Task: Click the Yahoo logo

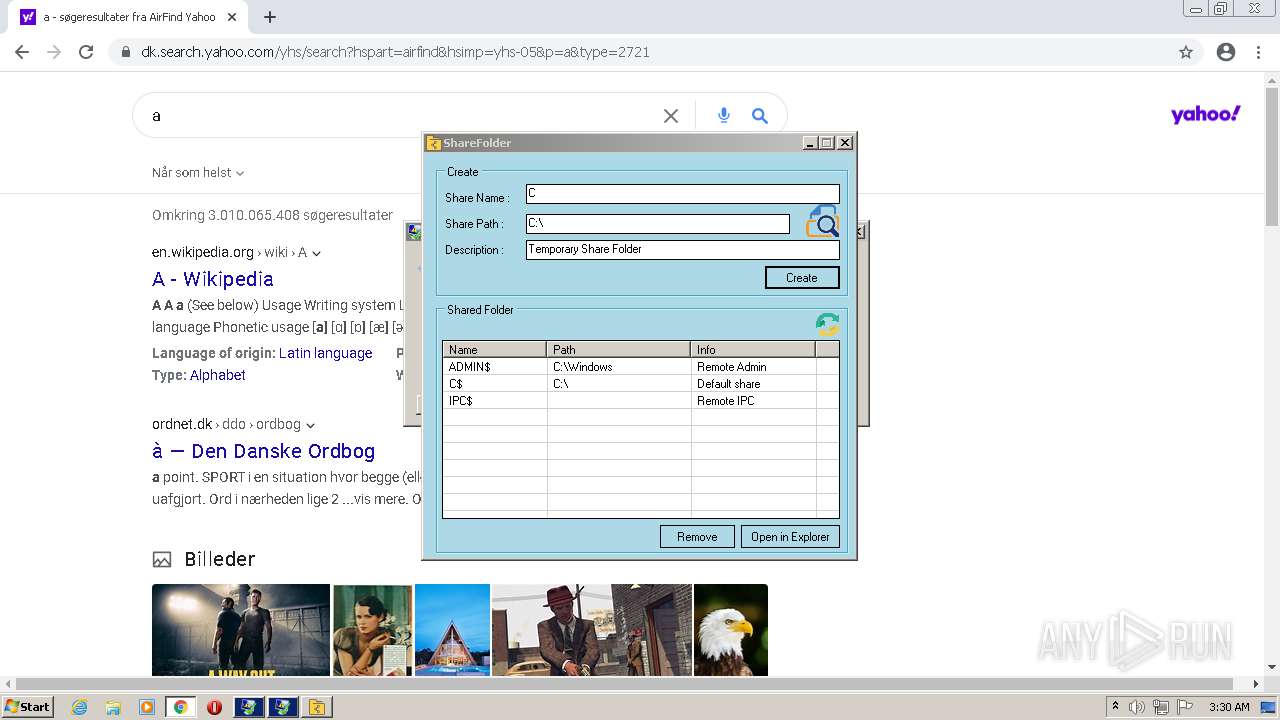Action: [x=1205, y=114]
